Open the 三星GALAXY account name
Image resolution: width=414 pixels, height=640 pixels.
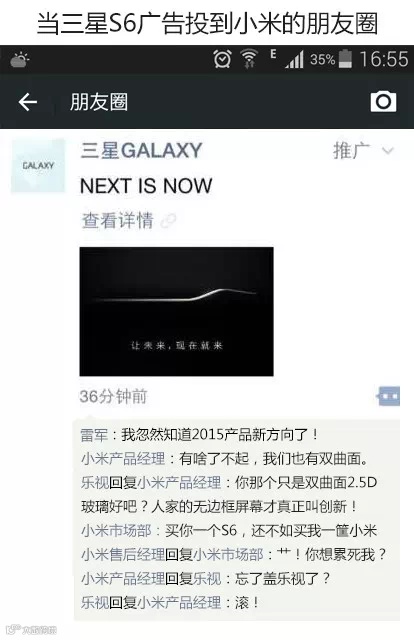click(141, 150)
